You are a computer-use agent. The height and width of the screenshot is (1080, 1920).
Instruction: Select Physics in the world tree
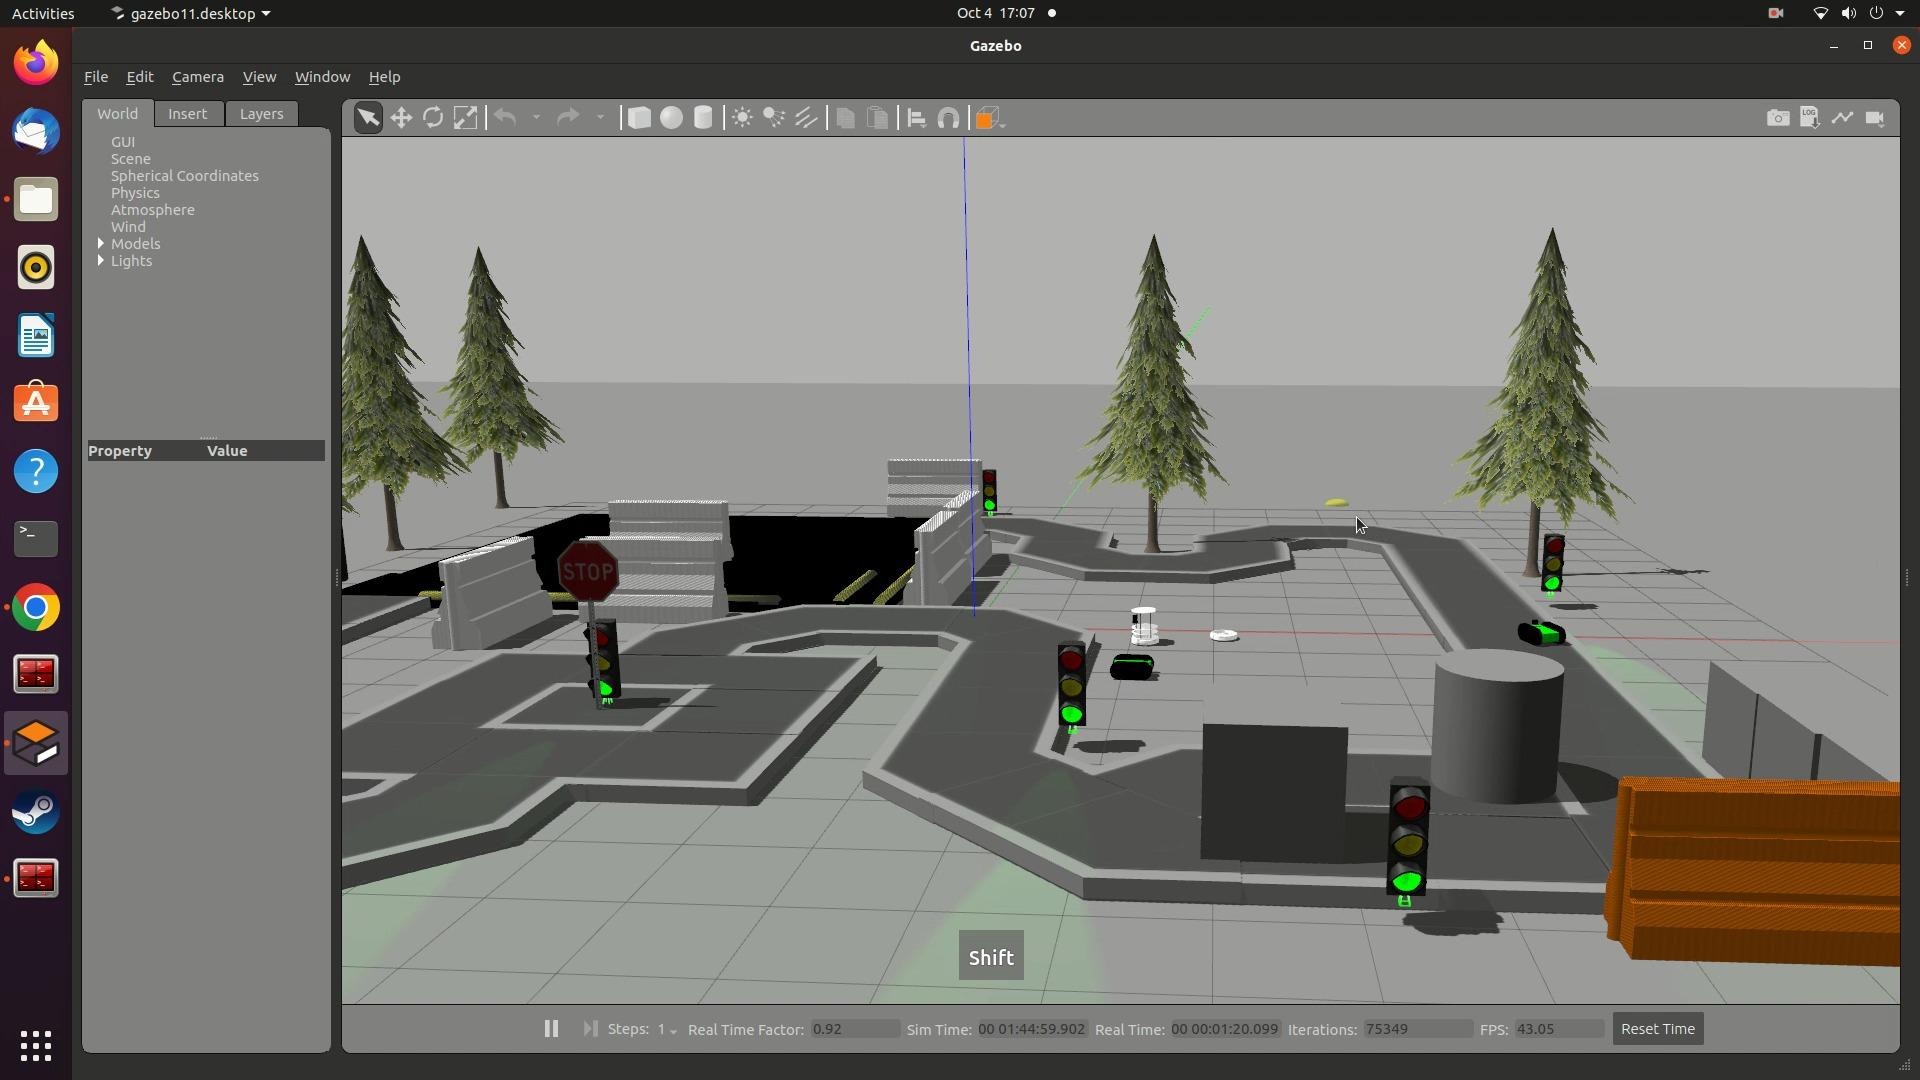coord(135,193)
